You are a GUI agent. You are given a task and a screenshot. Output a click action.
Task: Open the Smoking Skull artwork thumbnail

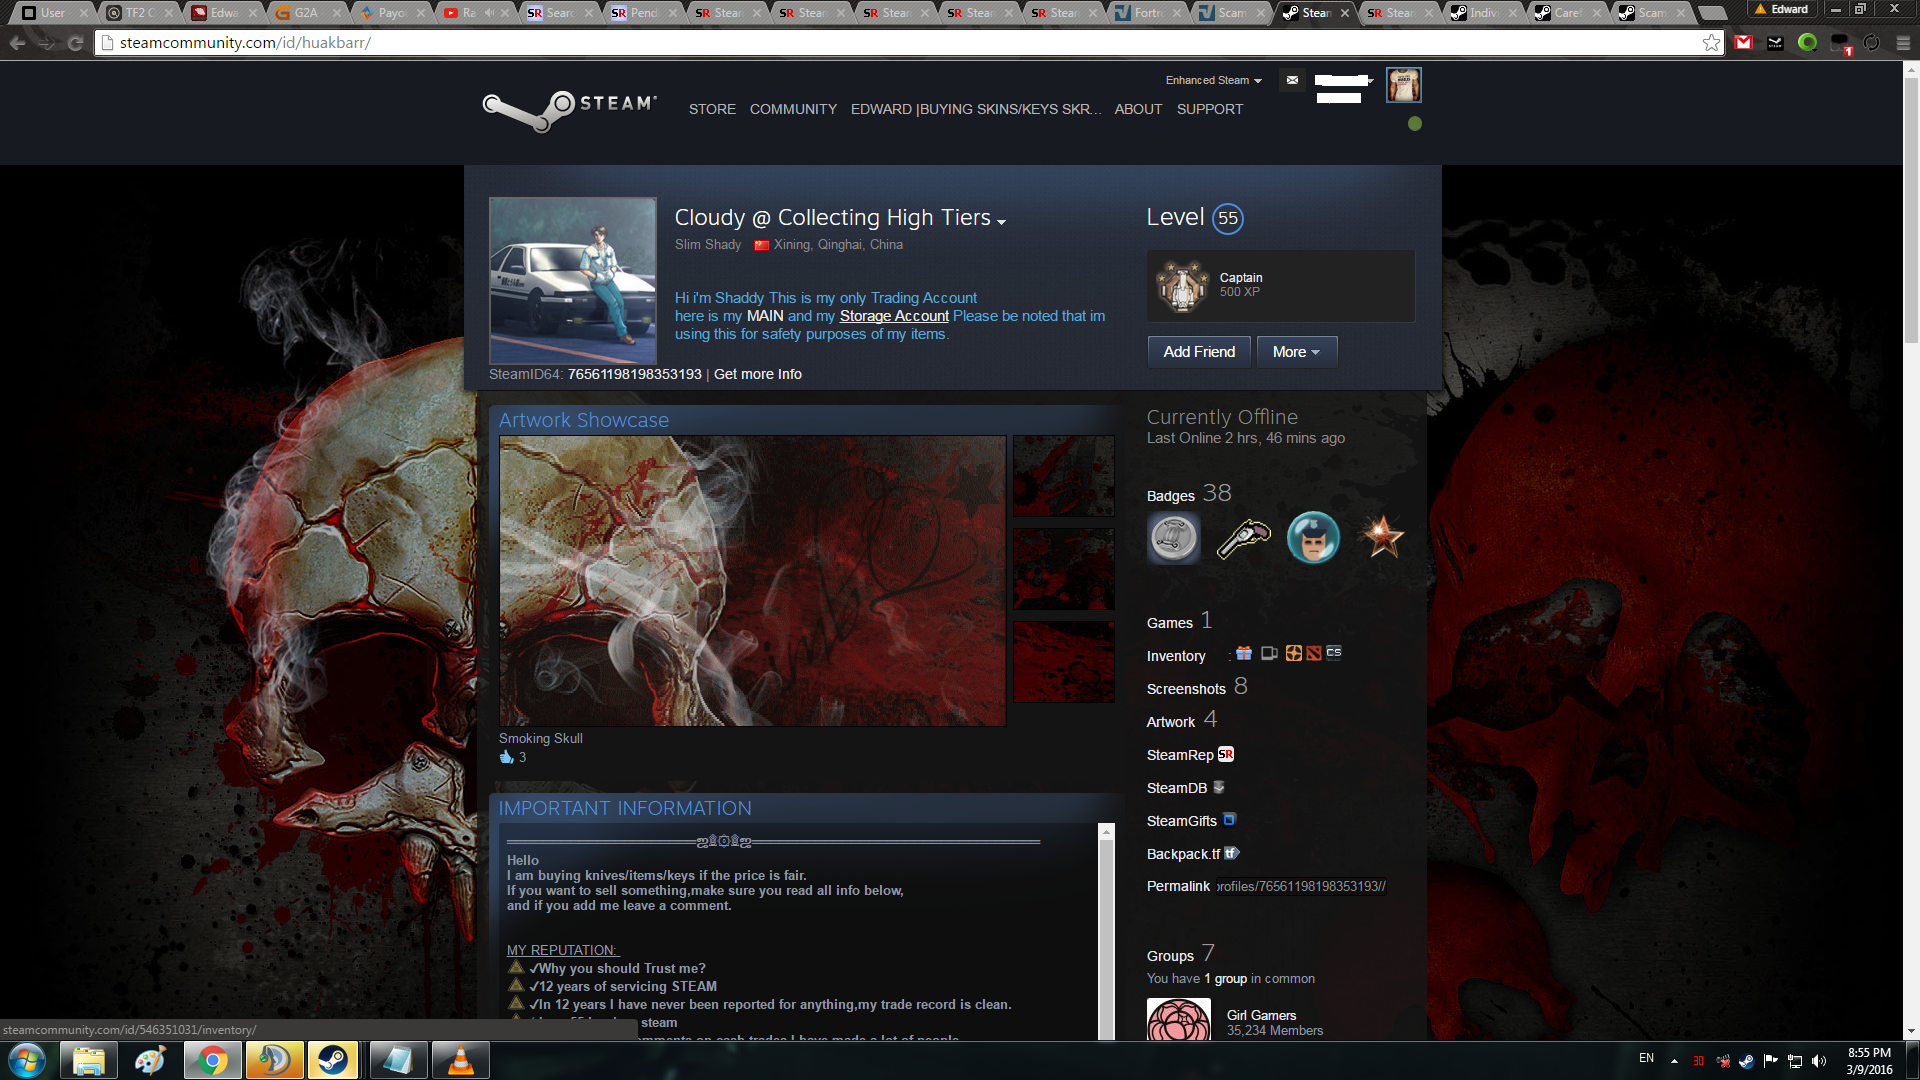pyautogui.click(x=752, y=580)
